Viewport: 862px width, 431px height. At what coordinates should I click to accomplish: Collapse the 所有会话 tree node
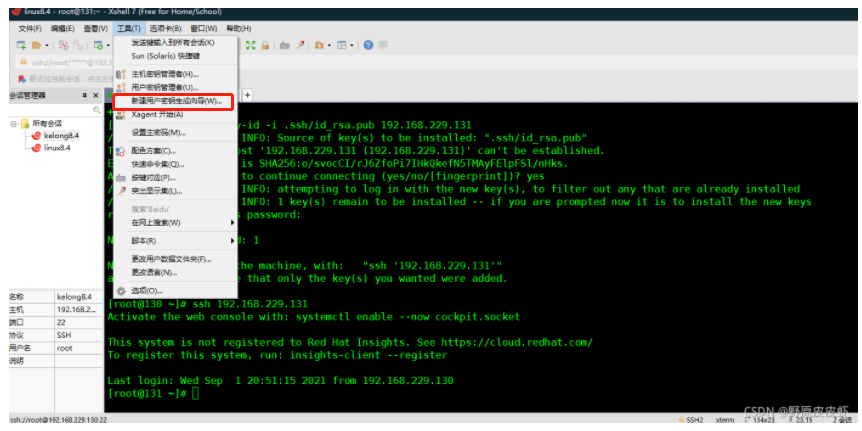(14, 124)
